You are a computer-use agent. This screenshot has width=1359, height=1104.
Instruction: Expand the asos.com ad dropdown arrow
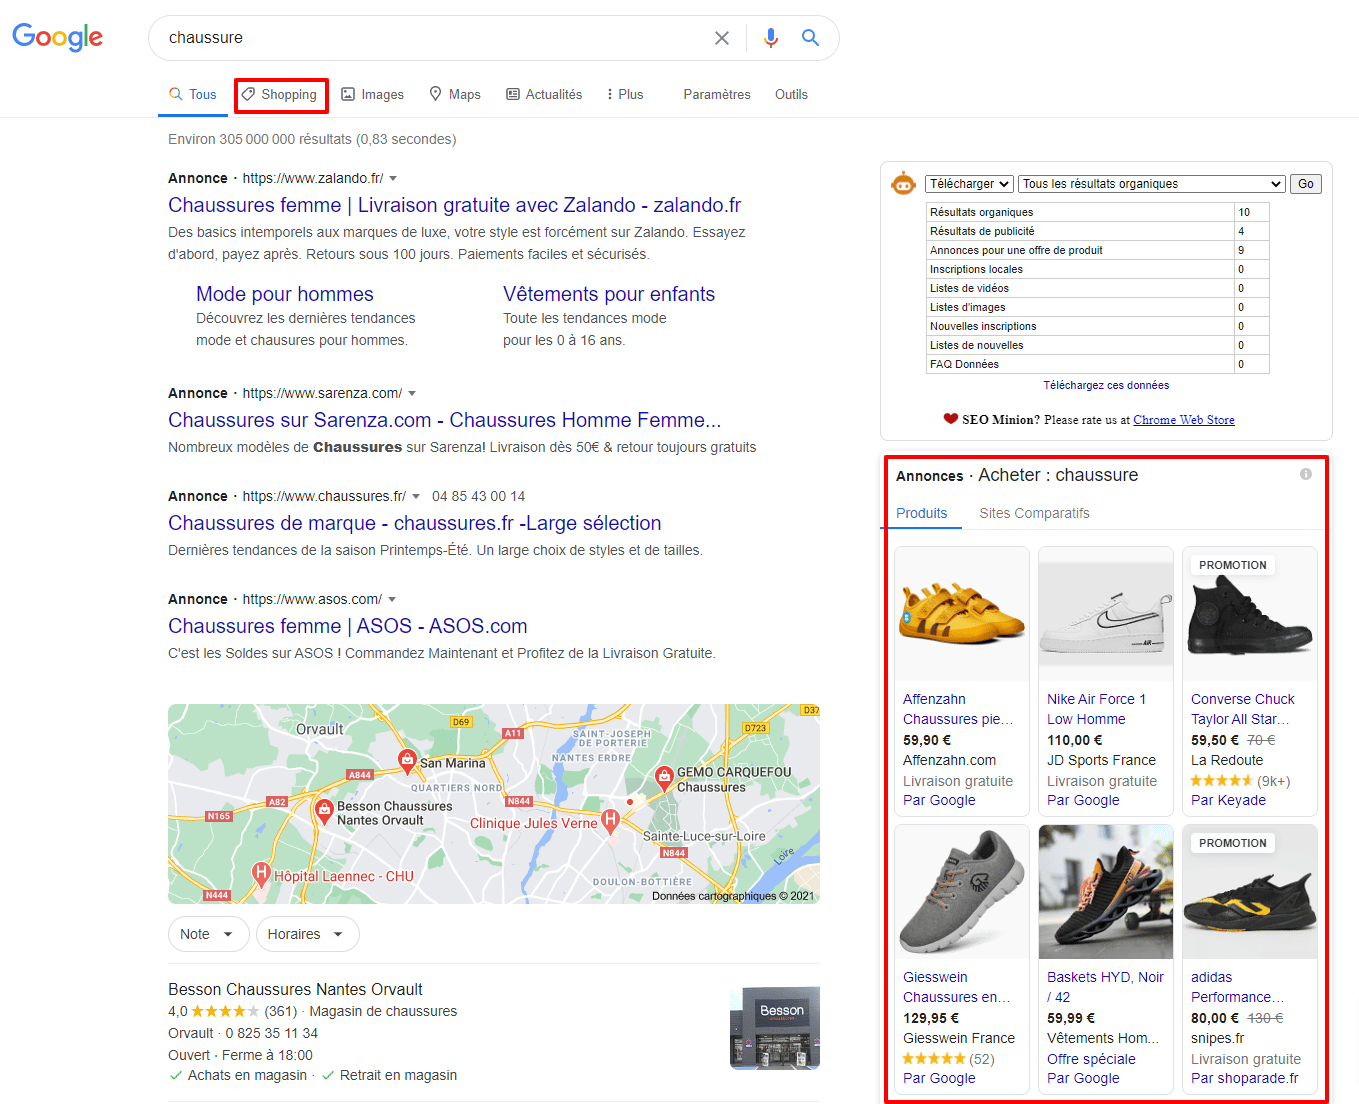coord(392,600)
